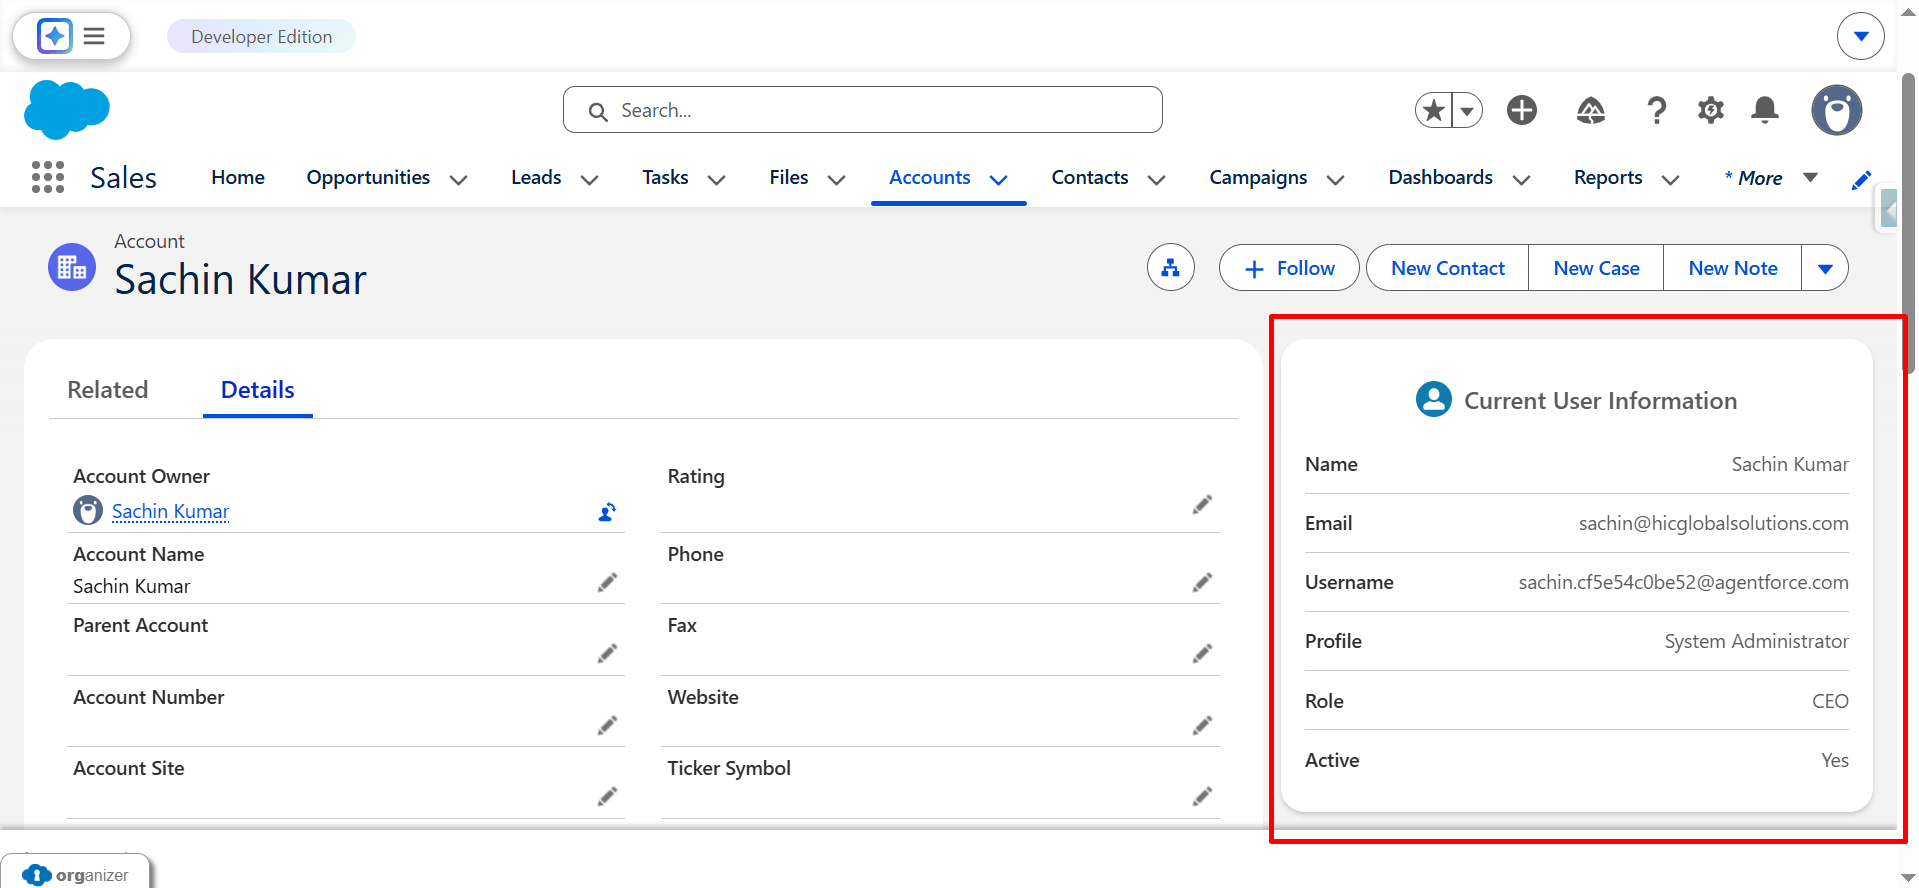1919x888 pixels.
Task: Expand the favorites list dropdown arrow
Action: [x=1467, y=110]
